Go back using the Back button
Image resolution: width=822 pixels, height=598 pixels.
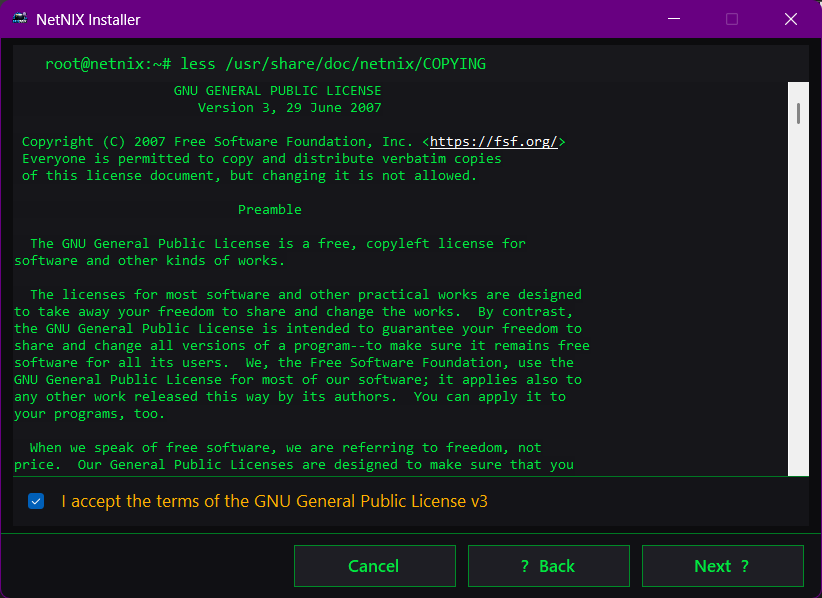(x=548, y=566)
